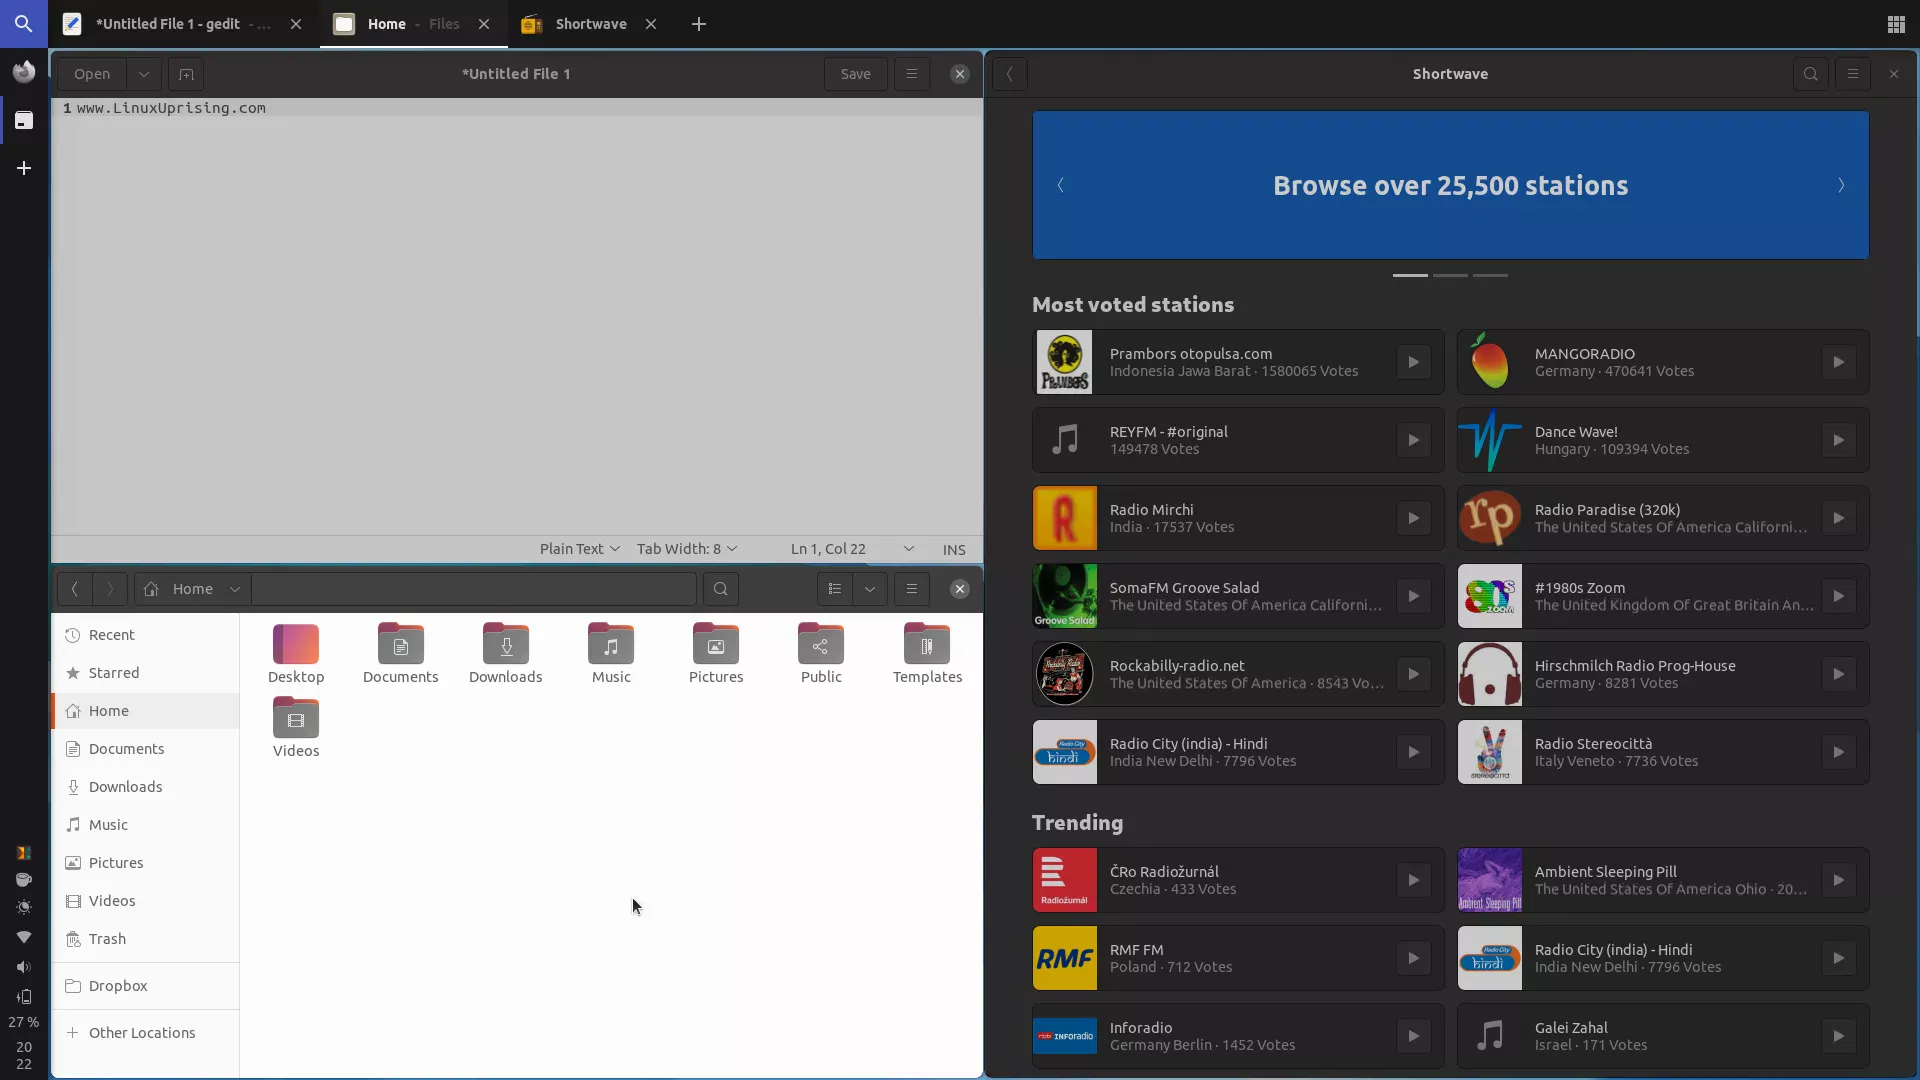Go back in Shortwave header
This screenshot has height=1080, width=1920.
tap(1010, 74)
